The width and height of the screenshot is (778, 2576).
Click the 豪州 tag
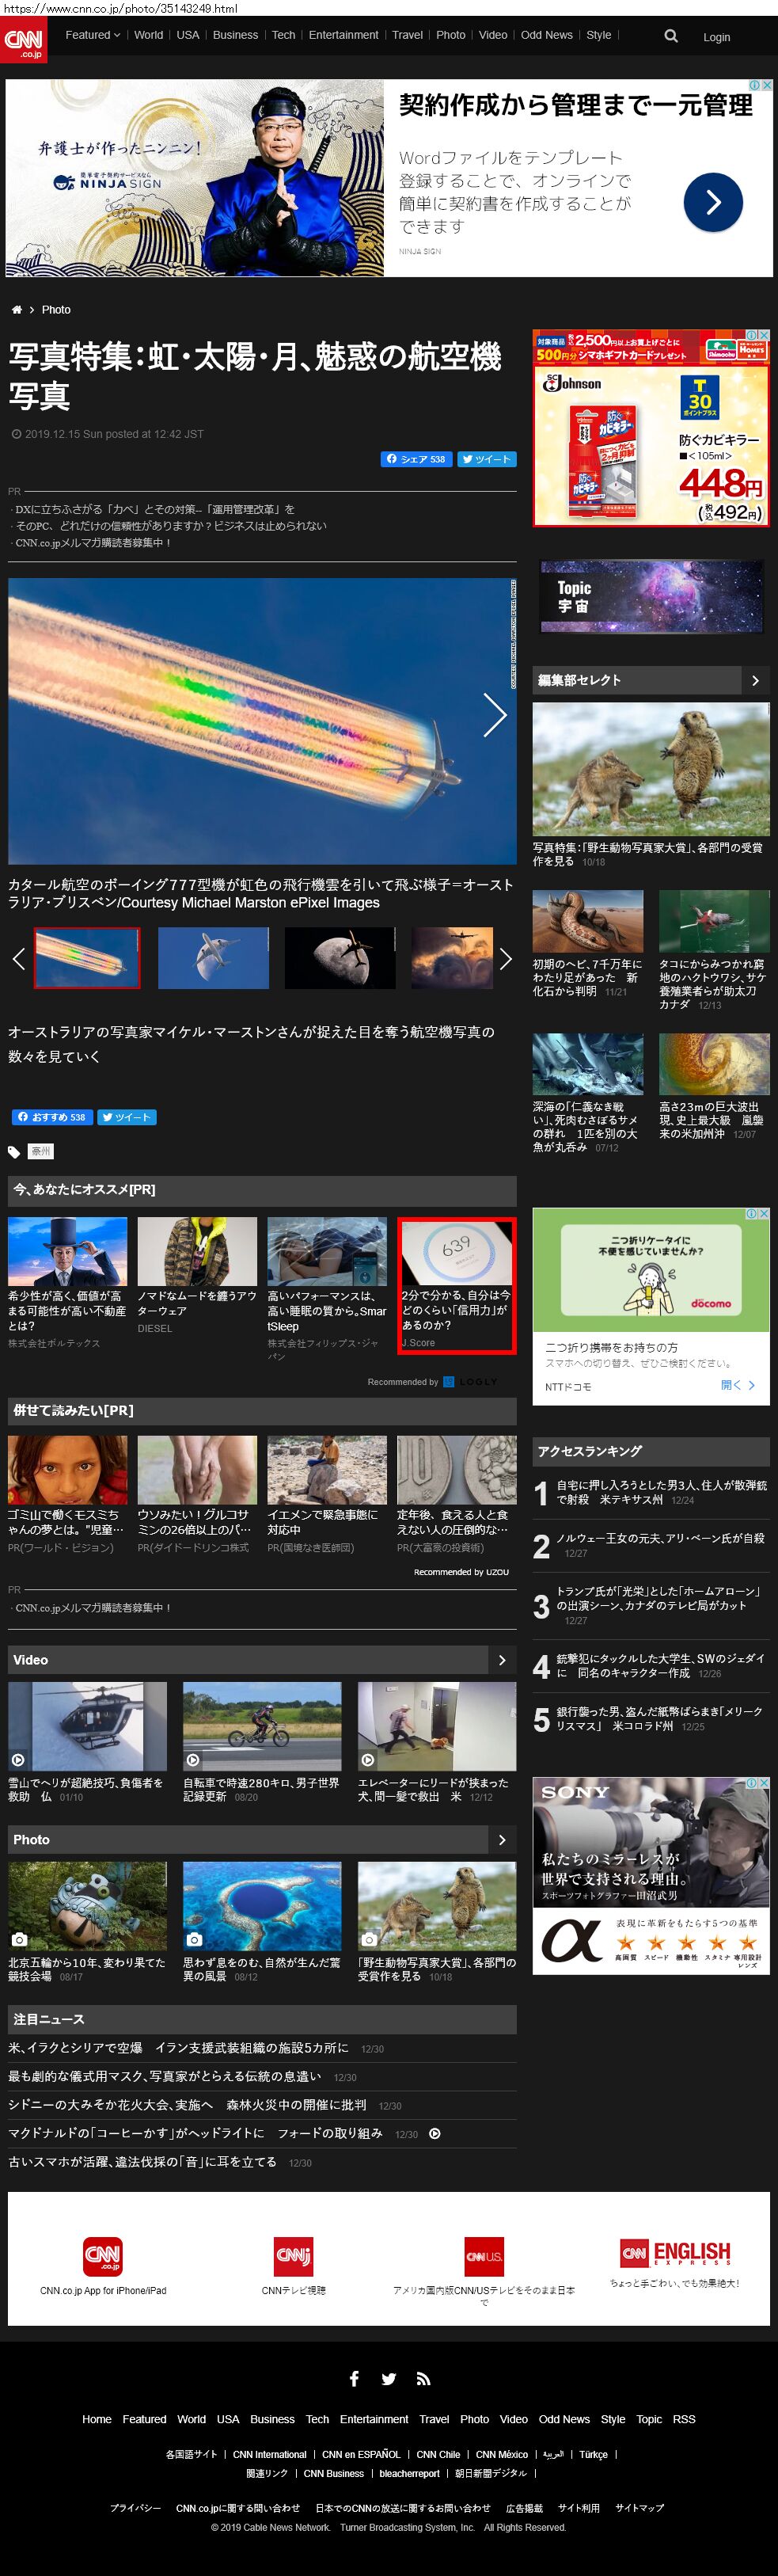pos(41,1151)
